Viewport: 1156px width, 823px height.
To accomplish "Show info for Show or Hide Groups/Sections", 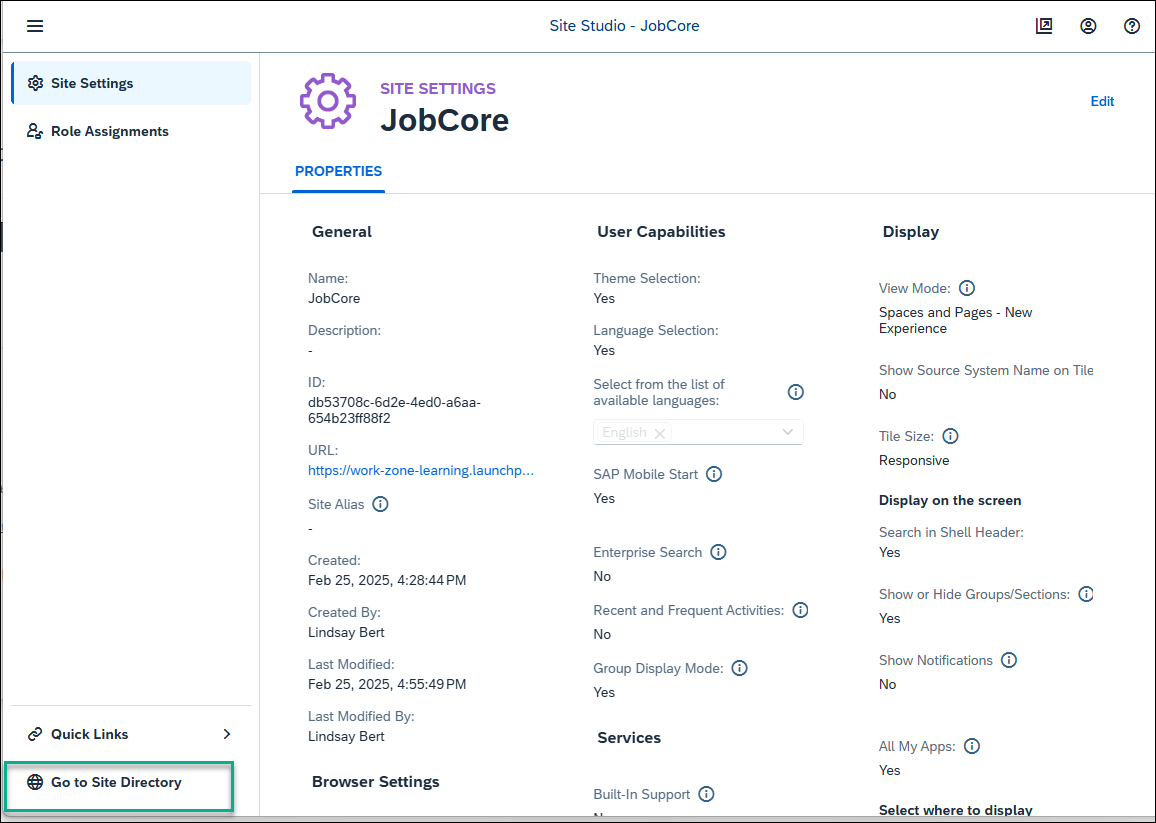I will click(x=1086, y=594).
